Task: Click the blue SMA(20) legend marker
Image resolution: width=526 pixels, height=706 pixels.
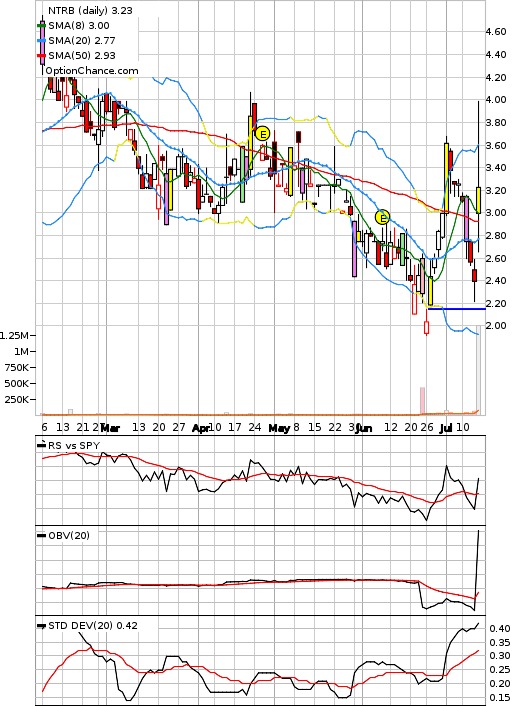Action: click(x=41, y=41)
